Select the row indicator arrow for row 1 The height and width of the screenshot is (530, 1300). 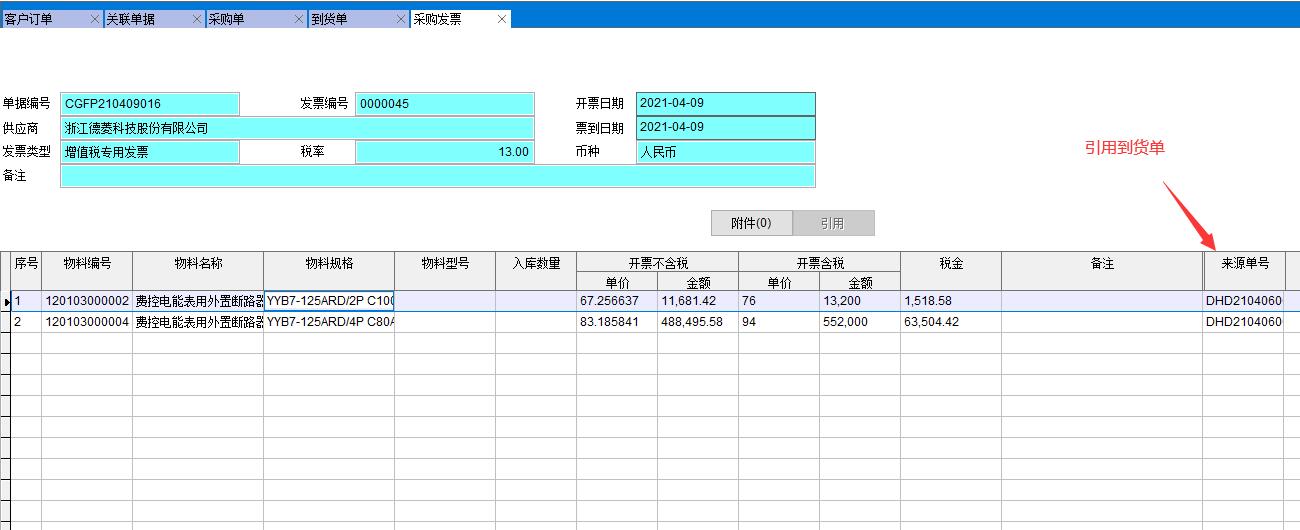pos(6,301)
